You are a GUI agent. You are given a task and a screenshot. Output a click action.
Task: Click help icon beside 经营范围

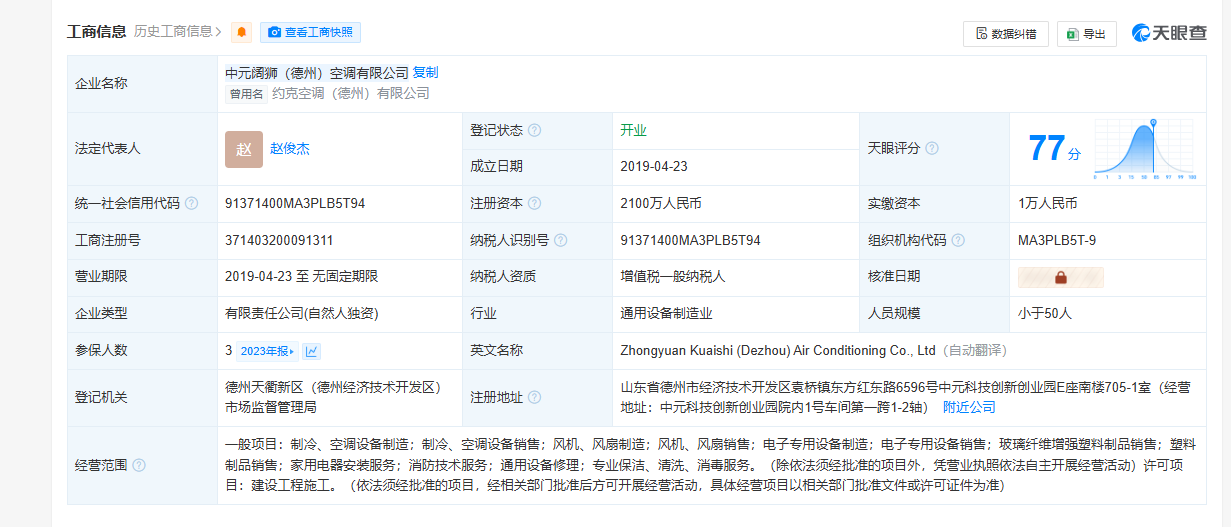point(139,465)
